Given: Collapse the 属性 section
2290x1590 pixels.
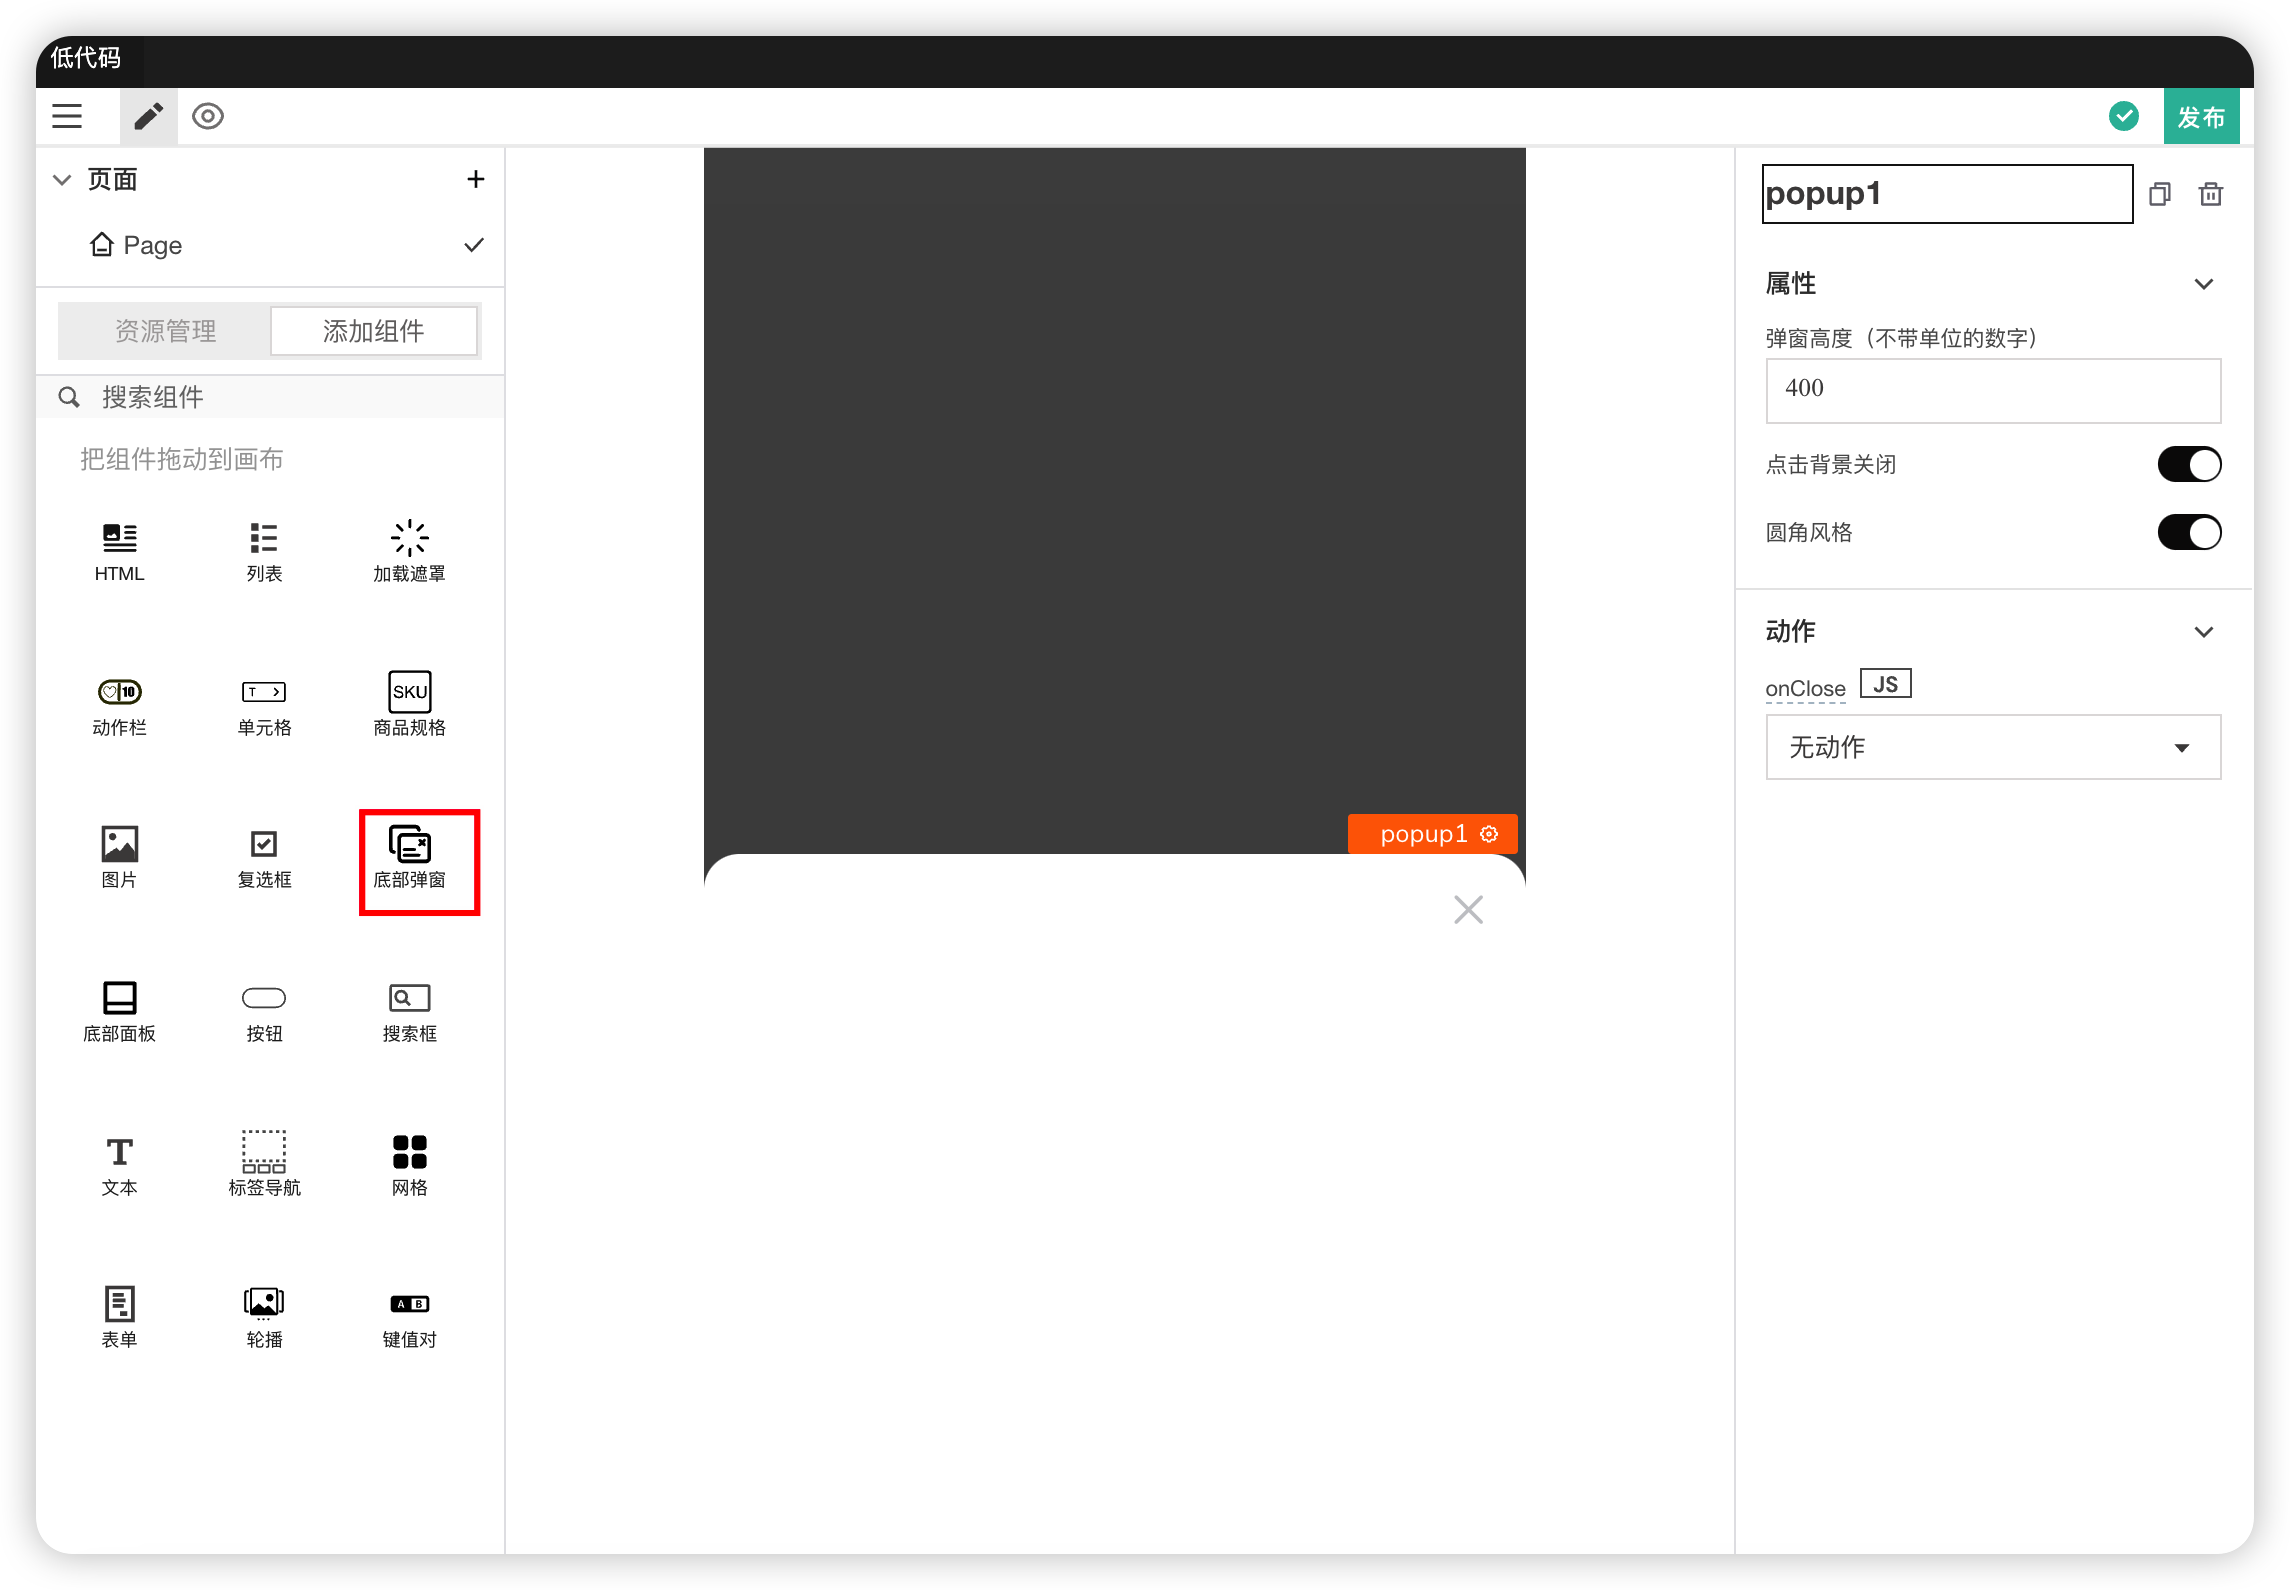Looking at the screenshot, I should click(2203, 284).
